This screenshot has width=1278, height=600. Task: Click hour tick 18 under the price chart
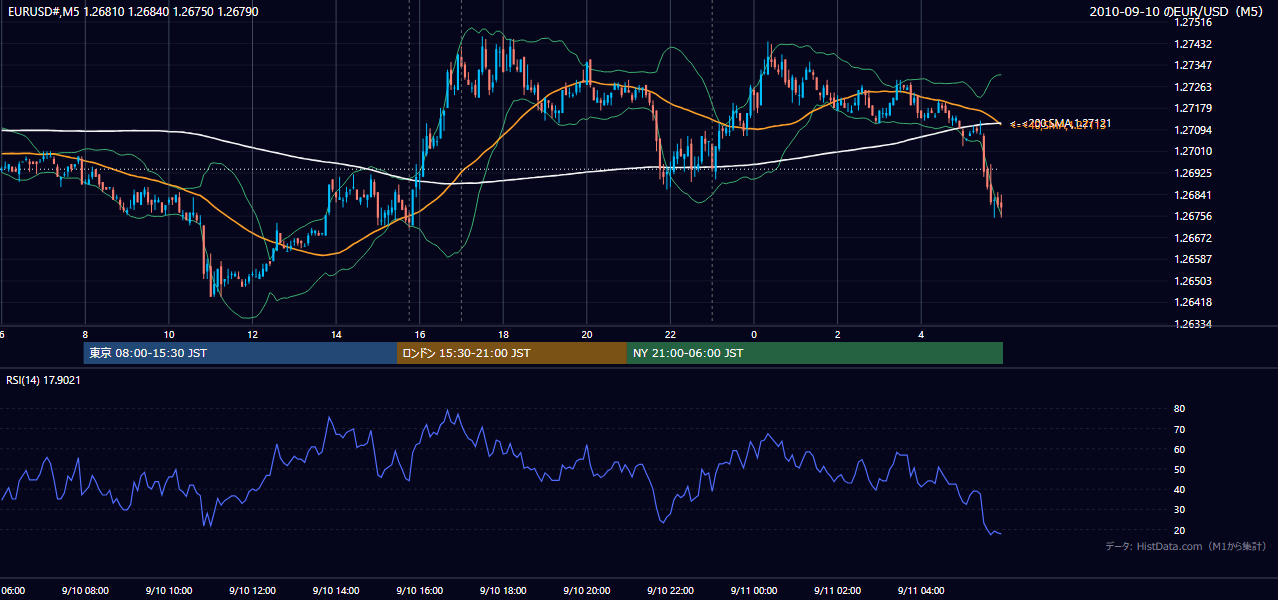click(x=503, y=335)
